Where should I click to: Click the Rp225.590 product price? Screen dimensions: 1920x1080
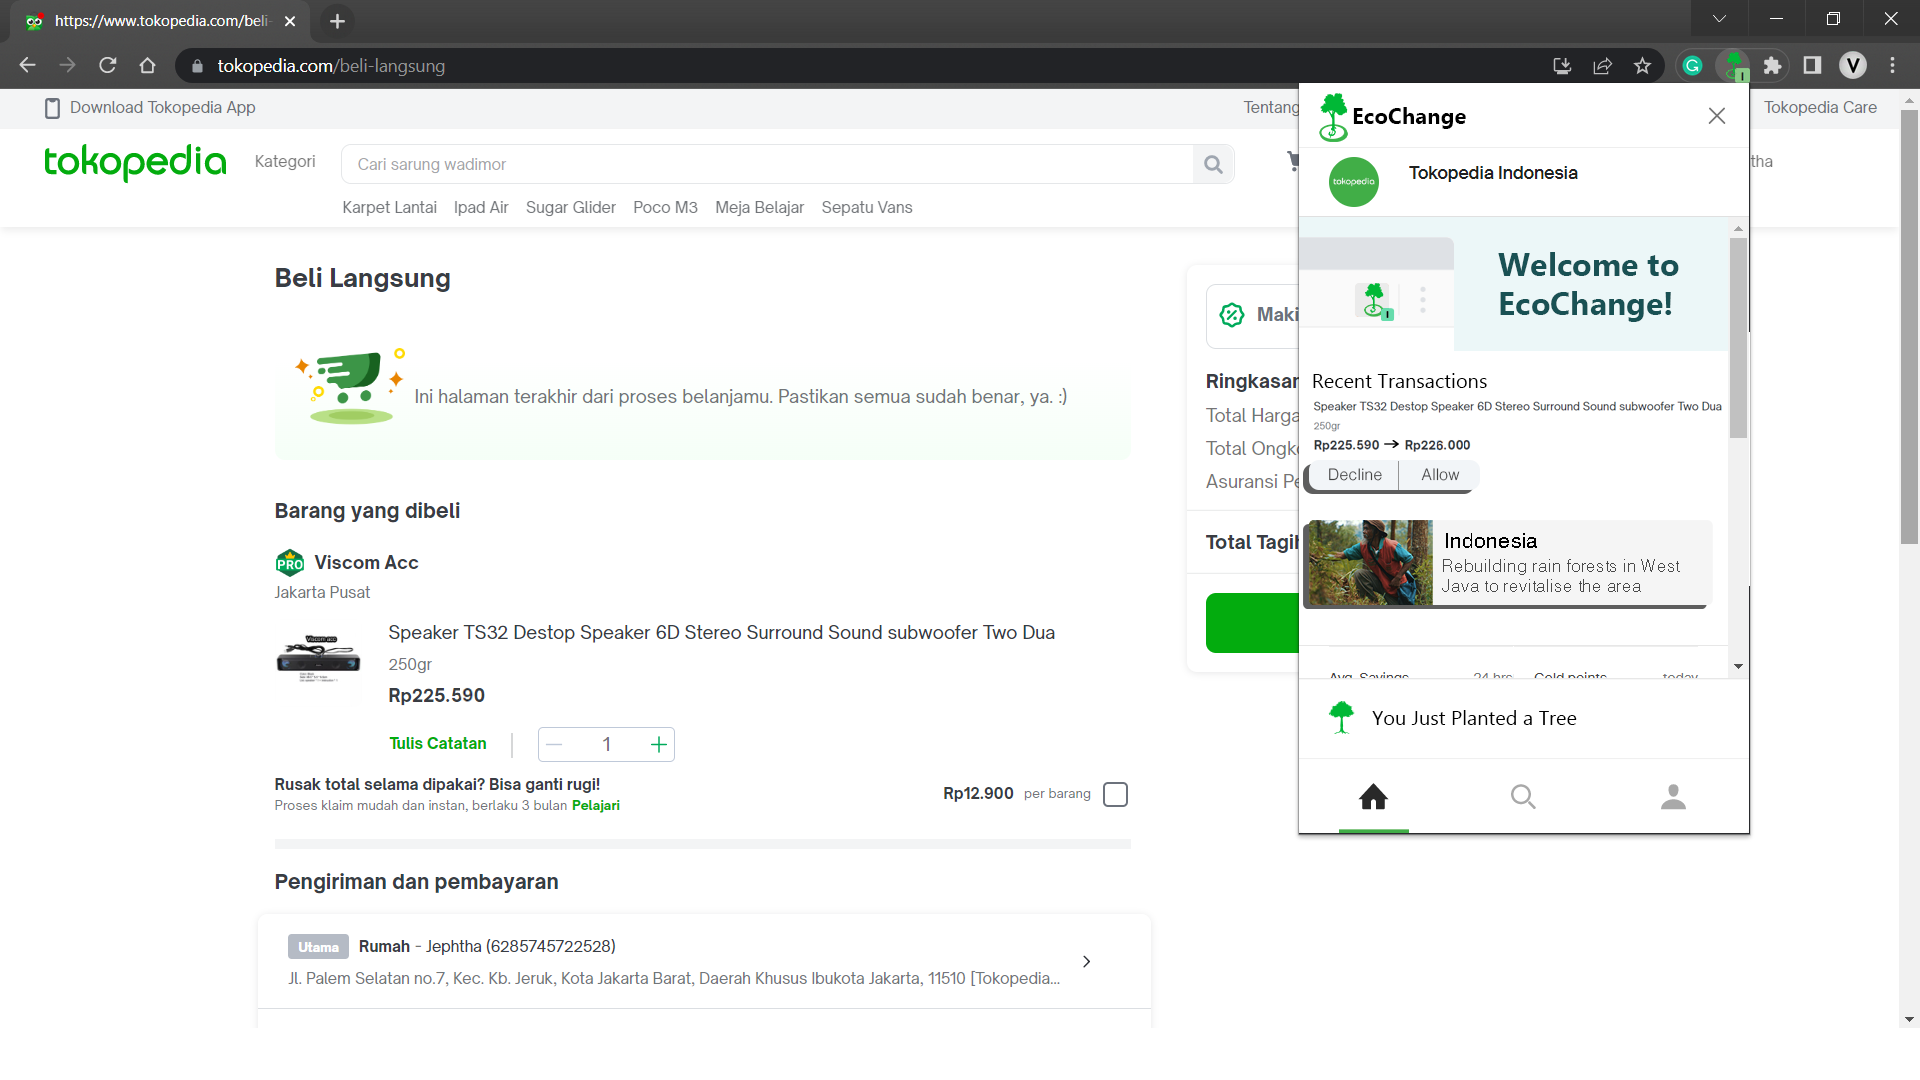(436, 696)
